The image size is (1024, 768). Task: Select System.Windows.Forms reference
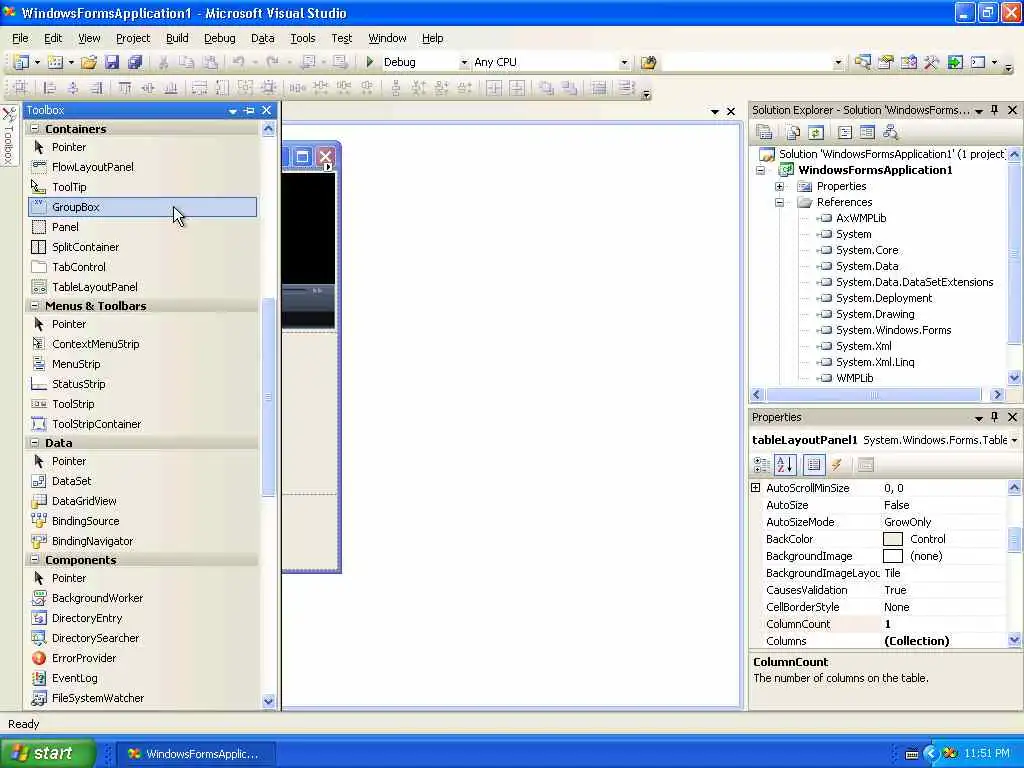click(x=893, y=330)
